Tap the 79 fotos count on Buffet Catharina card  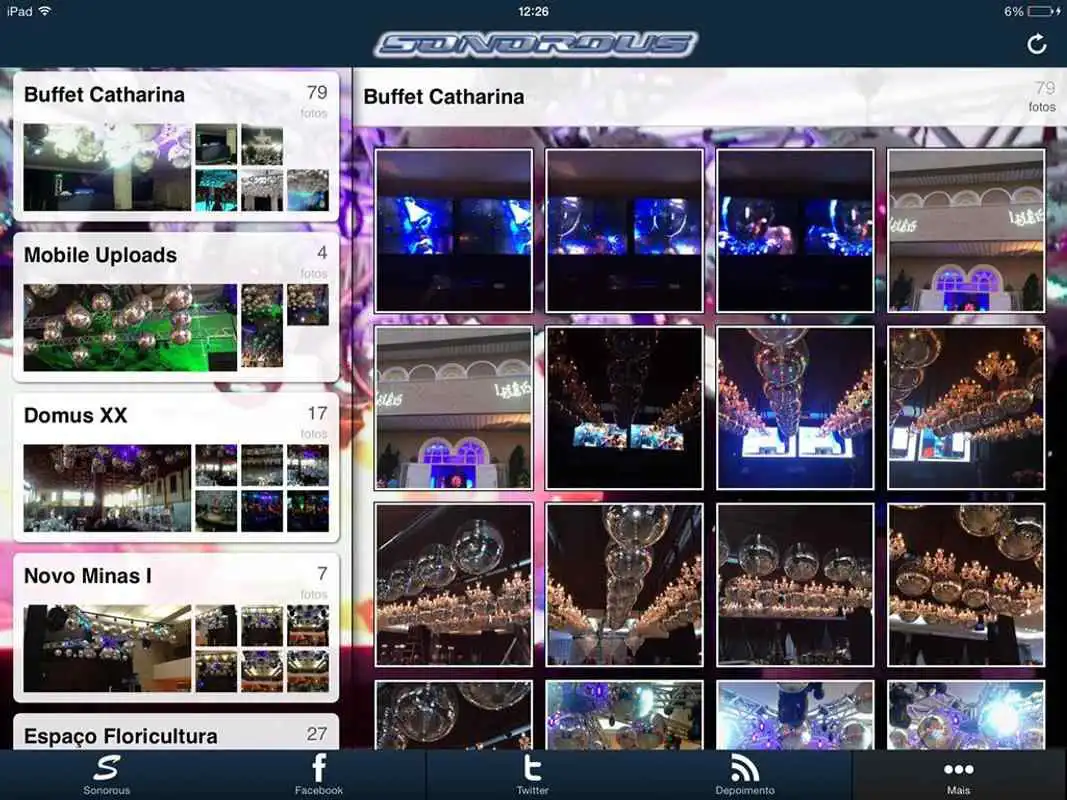(316, 101)
